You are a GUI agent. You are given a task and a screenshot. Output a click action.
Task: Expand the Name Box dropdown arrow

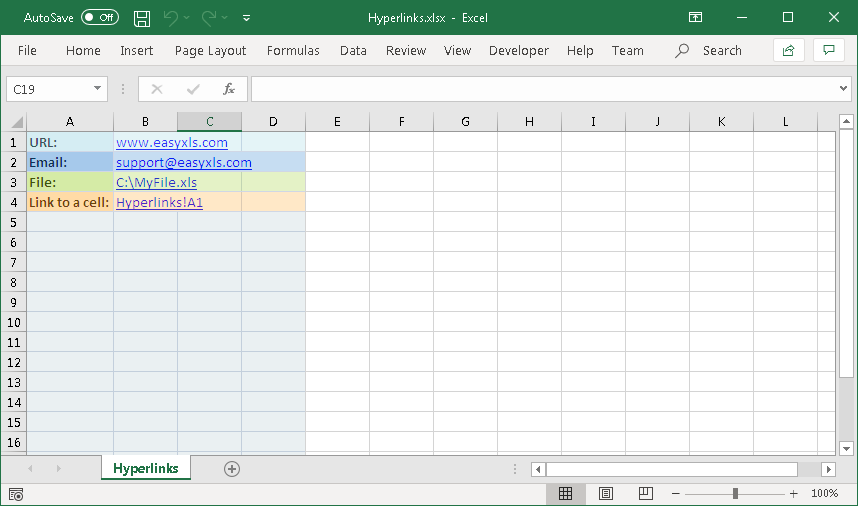tap(98, 89)
